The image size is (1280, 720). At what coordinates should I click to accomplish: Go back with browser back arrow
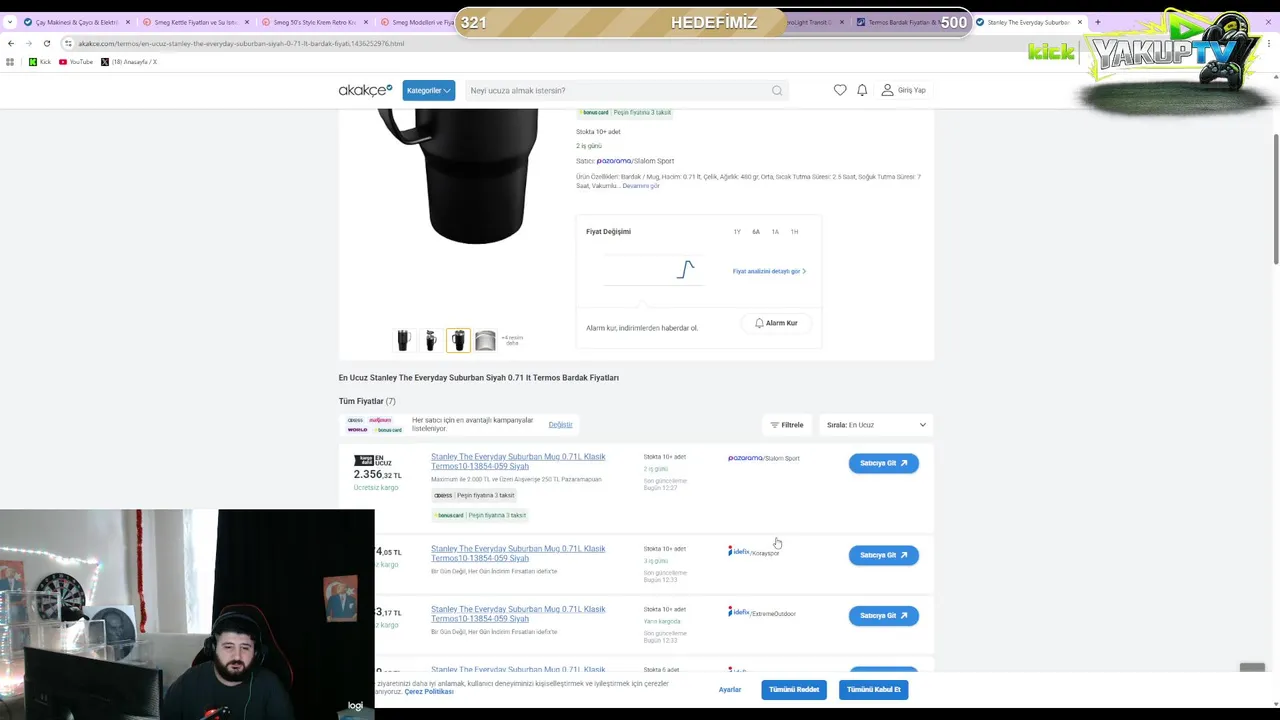(x=11, y=43)
